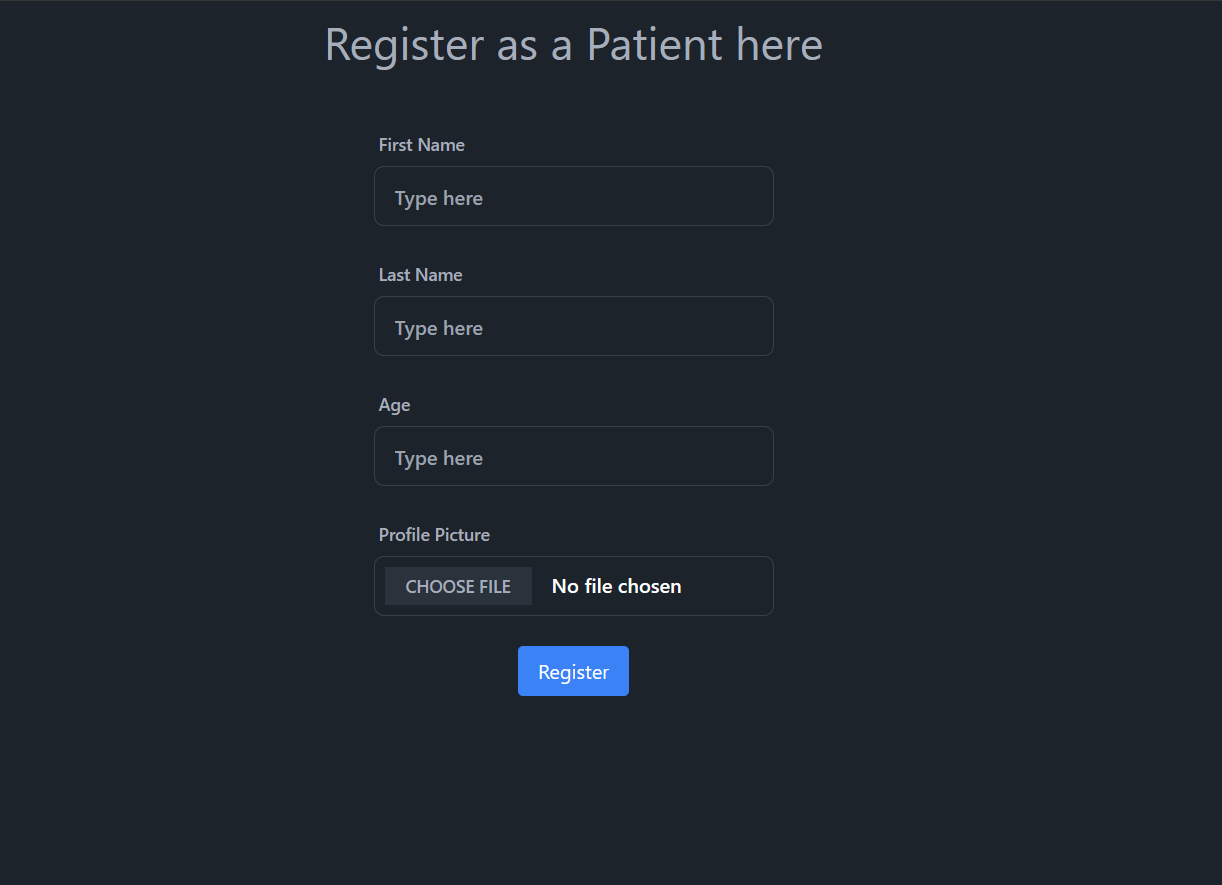This screenshot has height=885, width=1222.
Task: Click the Profile Picture label
Action: tap(434, 535)
